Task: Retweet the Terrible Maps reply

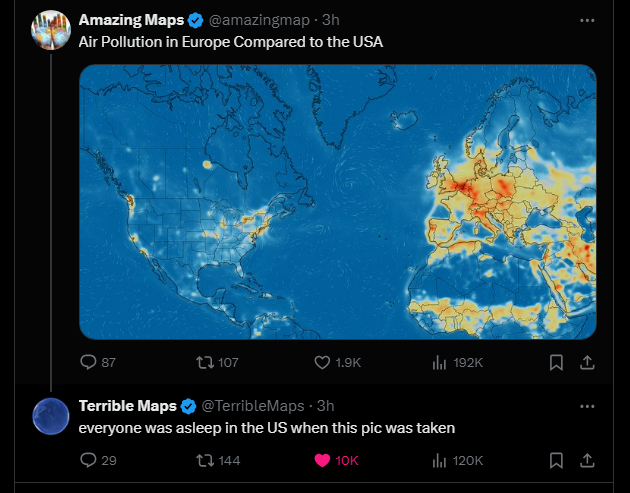Action: click(202, 460)
